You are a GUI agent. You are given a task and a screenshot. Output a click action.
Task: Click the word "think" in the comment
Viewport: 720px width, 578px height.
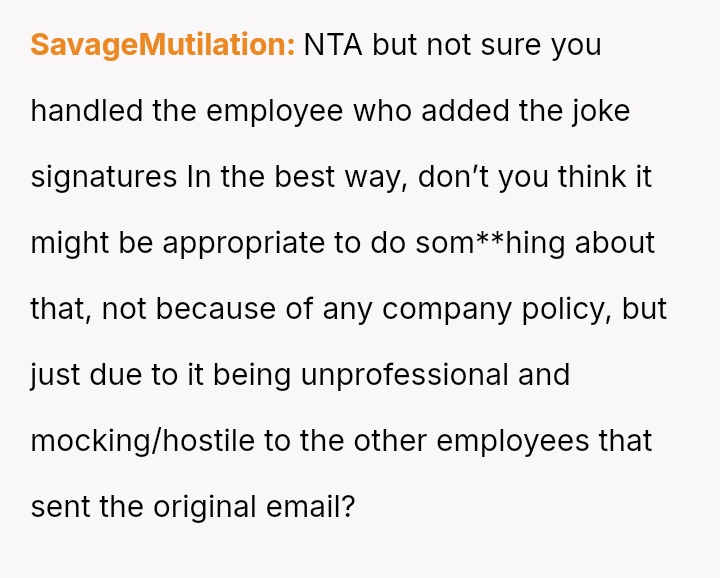coord(585,177)
